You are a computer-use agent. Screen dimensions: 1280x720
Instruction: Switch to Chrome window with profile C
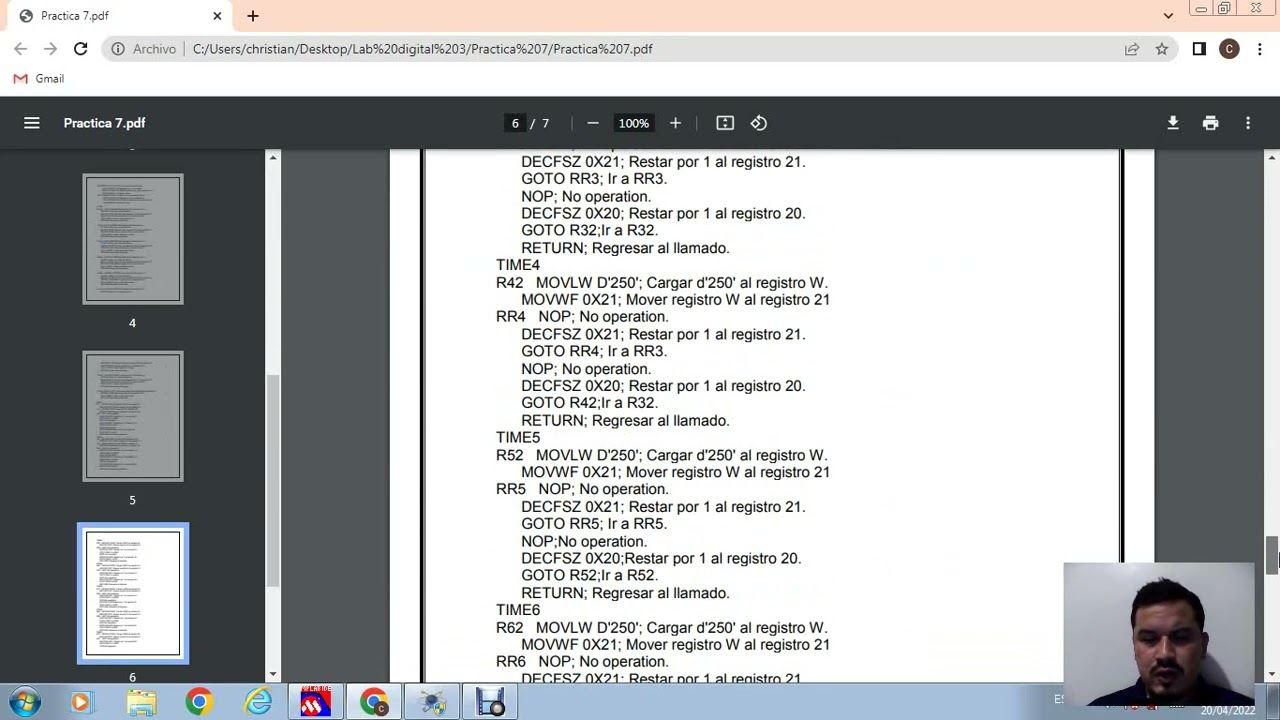375,703
